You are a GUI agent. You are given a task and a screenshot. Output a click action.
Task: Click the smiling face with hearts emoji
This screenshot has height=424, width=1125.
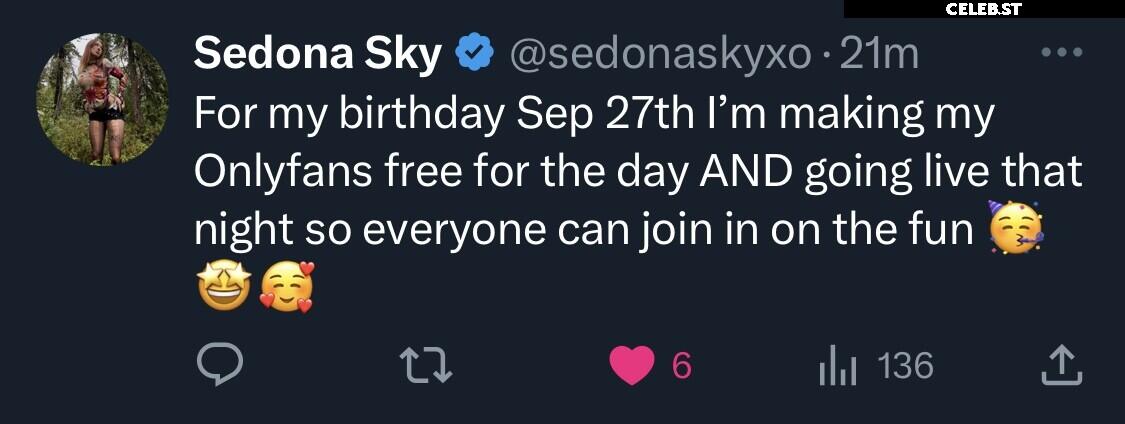coord(287,286)
